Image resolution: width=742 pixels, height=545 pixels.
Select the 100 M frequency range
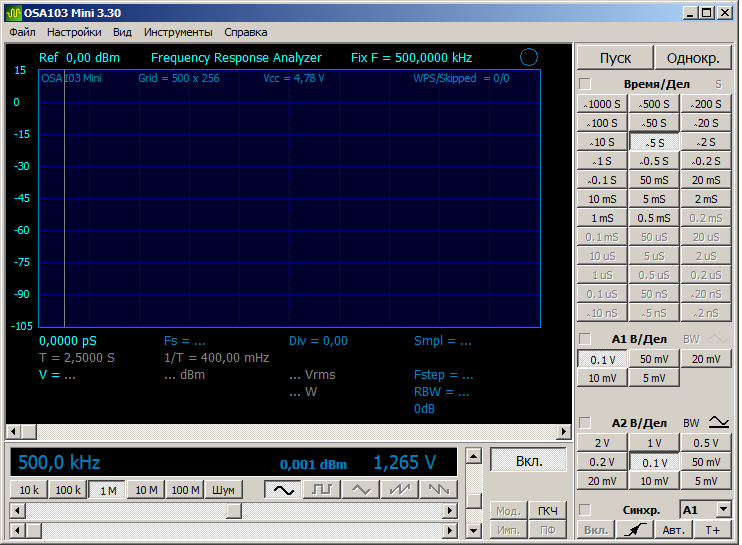(x=185, y=490)
